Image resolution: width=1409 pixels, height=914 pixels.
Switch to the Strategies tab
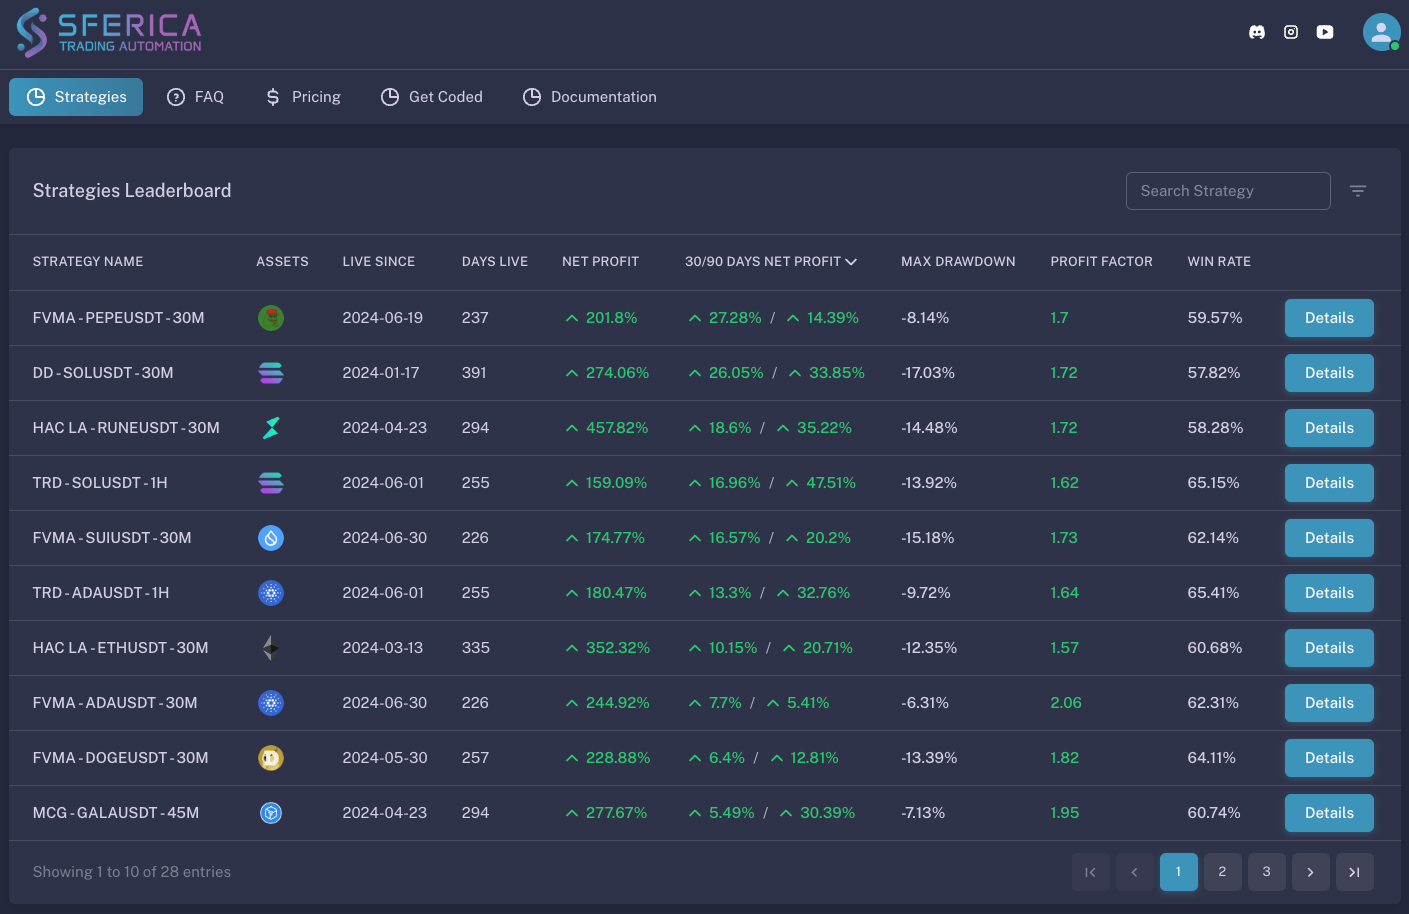(76, 97)
